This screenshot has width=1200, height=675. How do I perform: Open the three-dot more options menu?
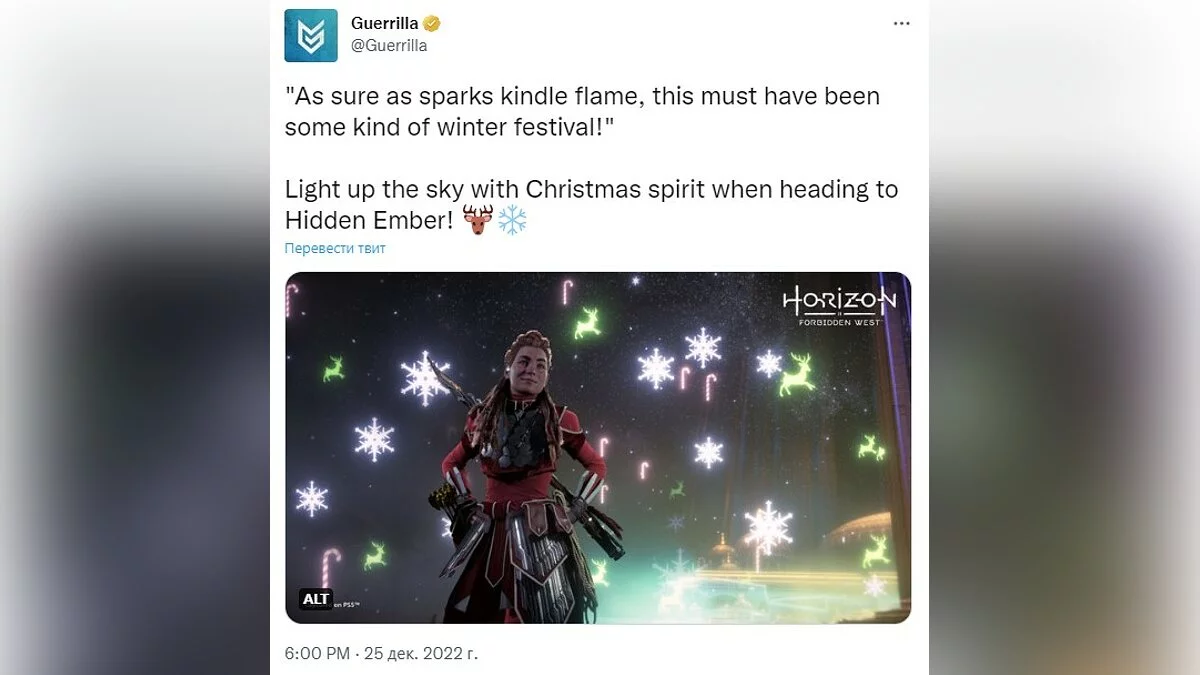tap(901, 23)
